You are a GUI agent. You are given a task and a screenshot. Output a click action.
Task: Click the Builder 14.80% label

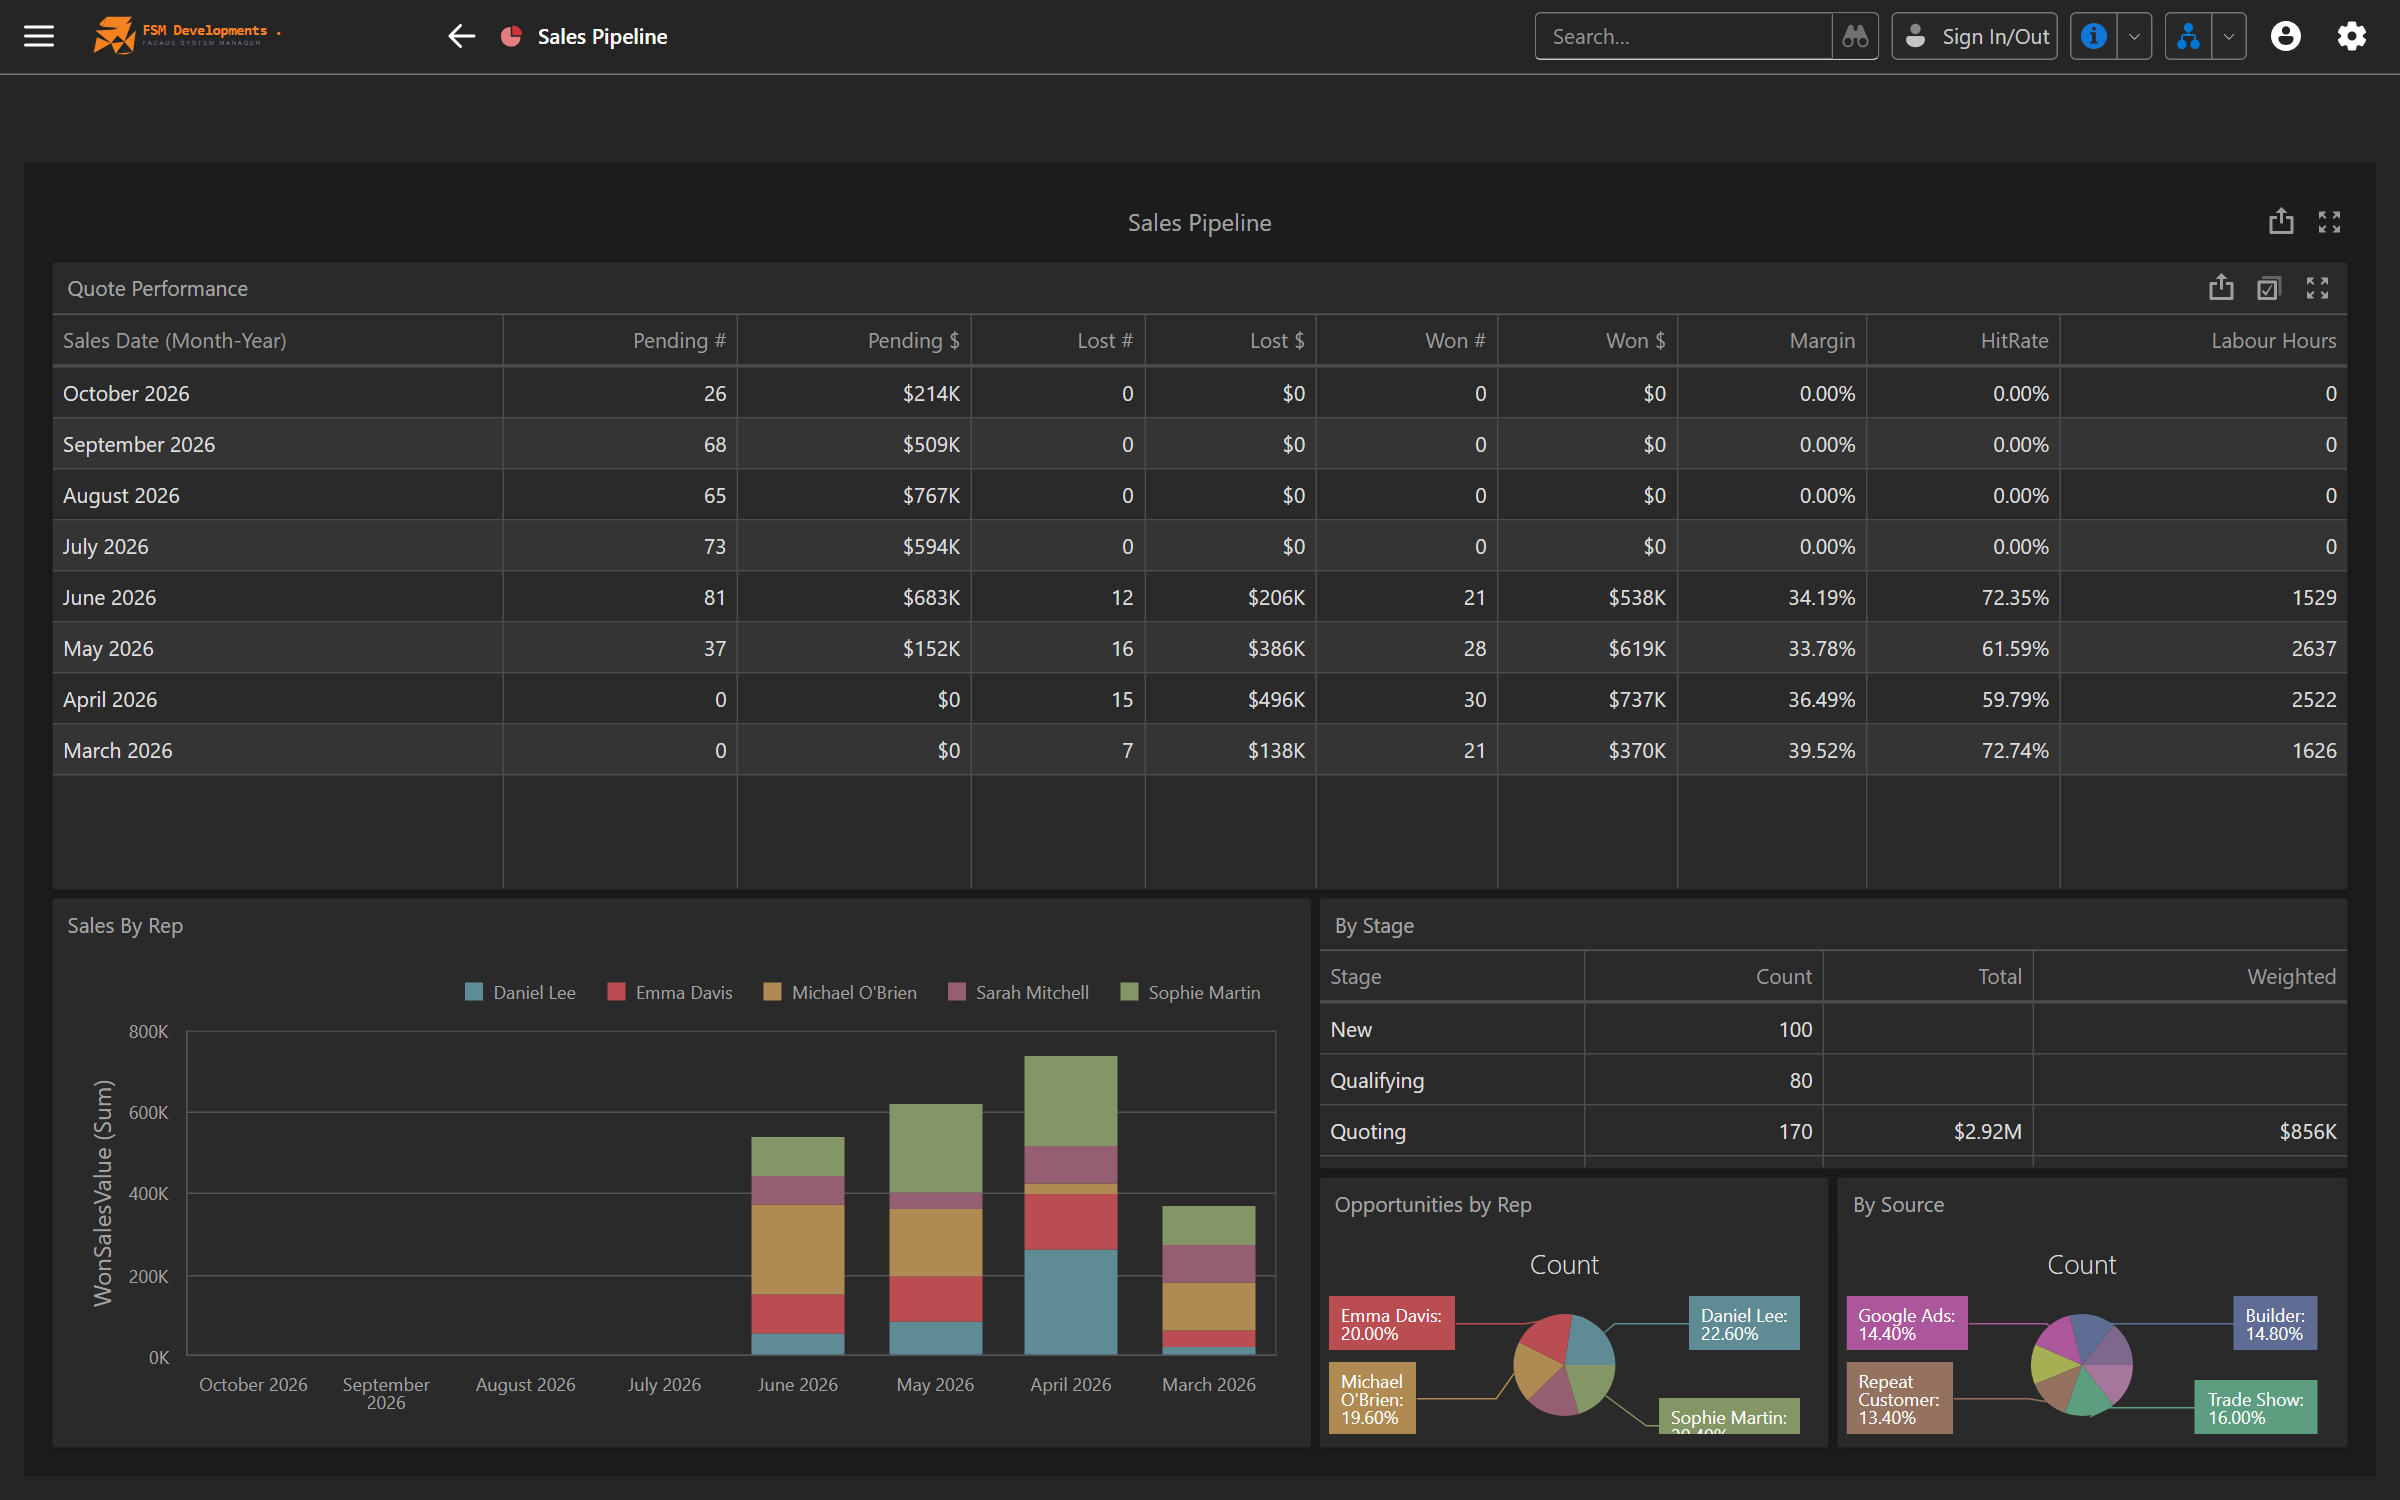point(2275,1324)
